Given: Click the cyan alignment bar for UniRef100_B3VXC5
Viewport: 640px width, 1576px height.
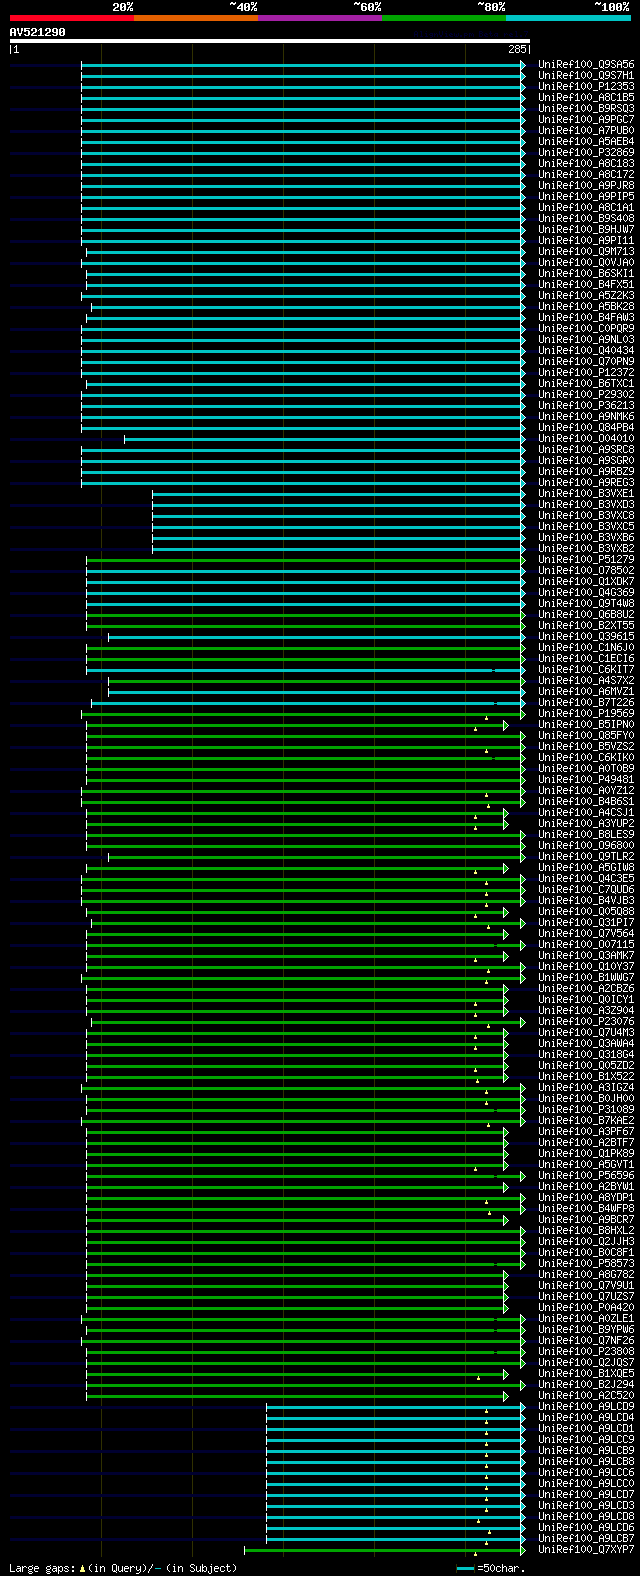Looking at the screenshot, I should click(336, 527).
